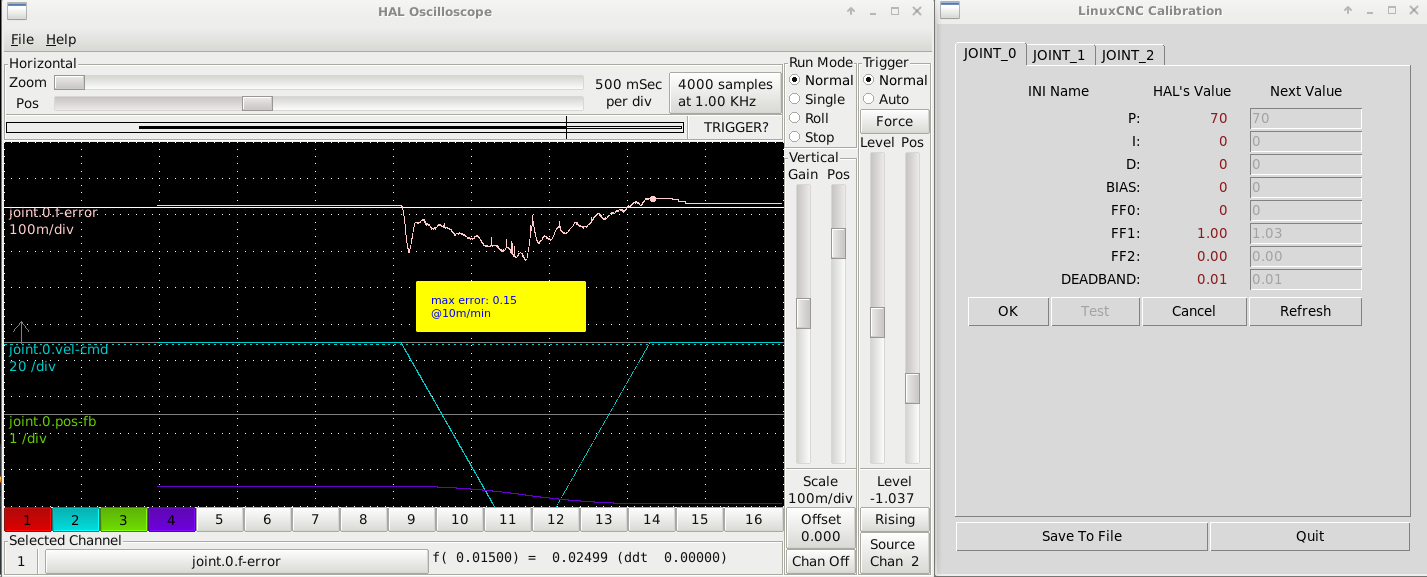Click the Horizontal Pos slider handle

coord(257,103)
